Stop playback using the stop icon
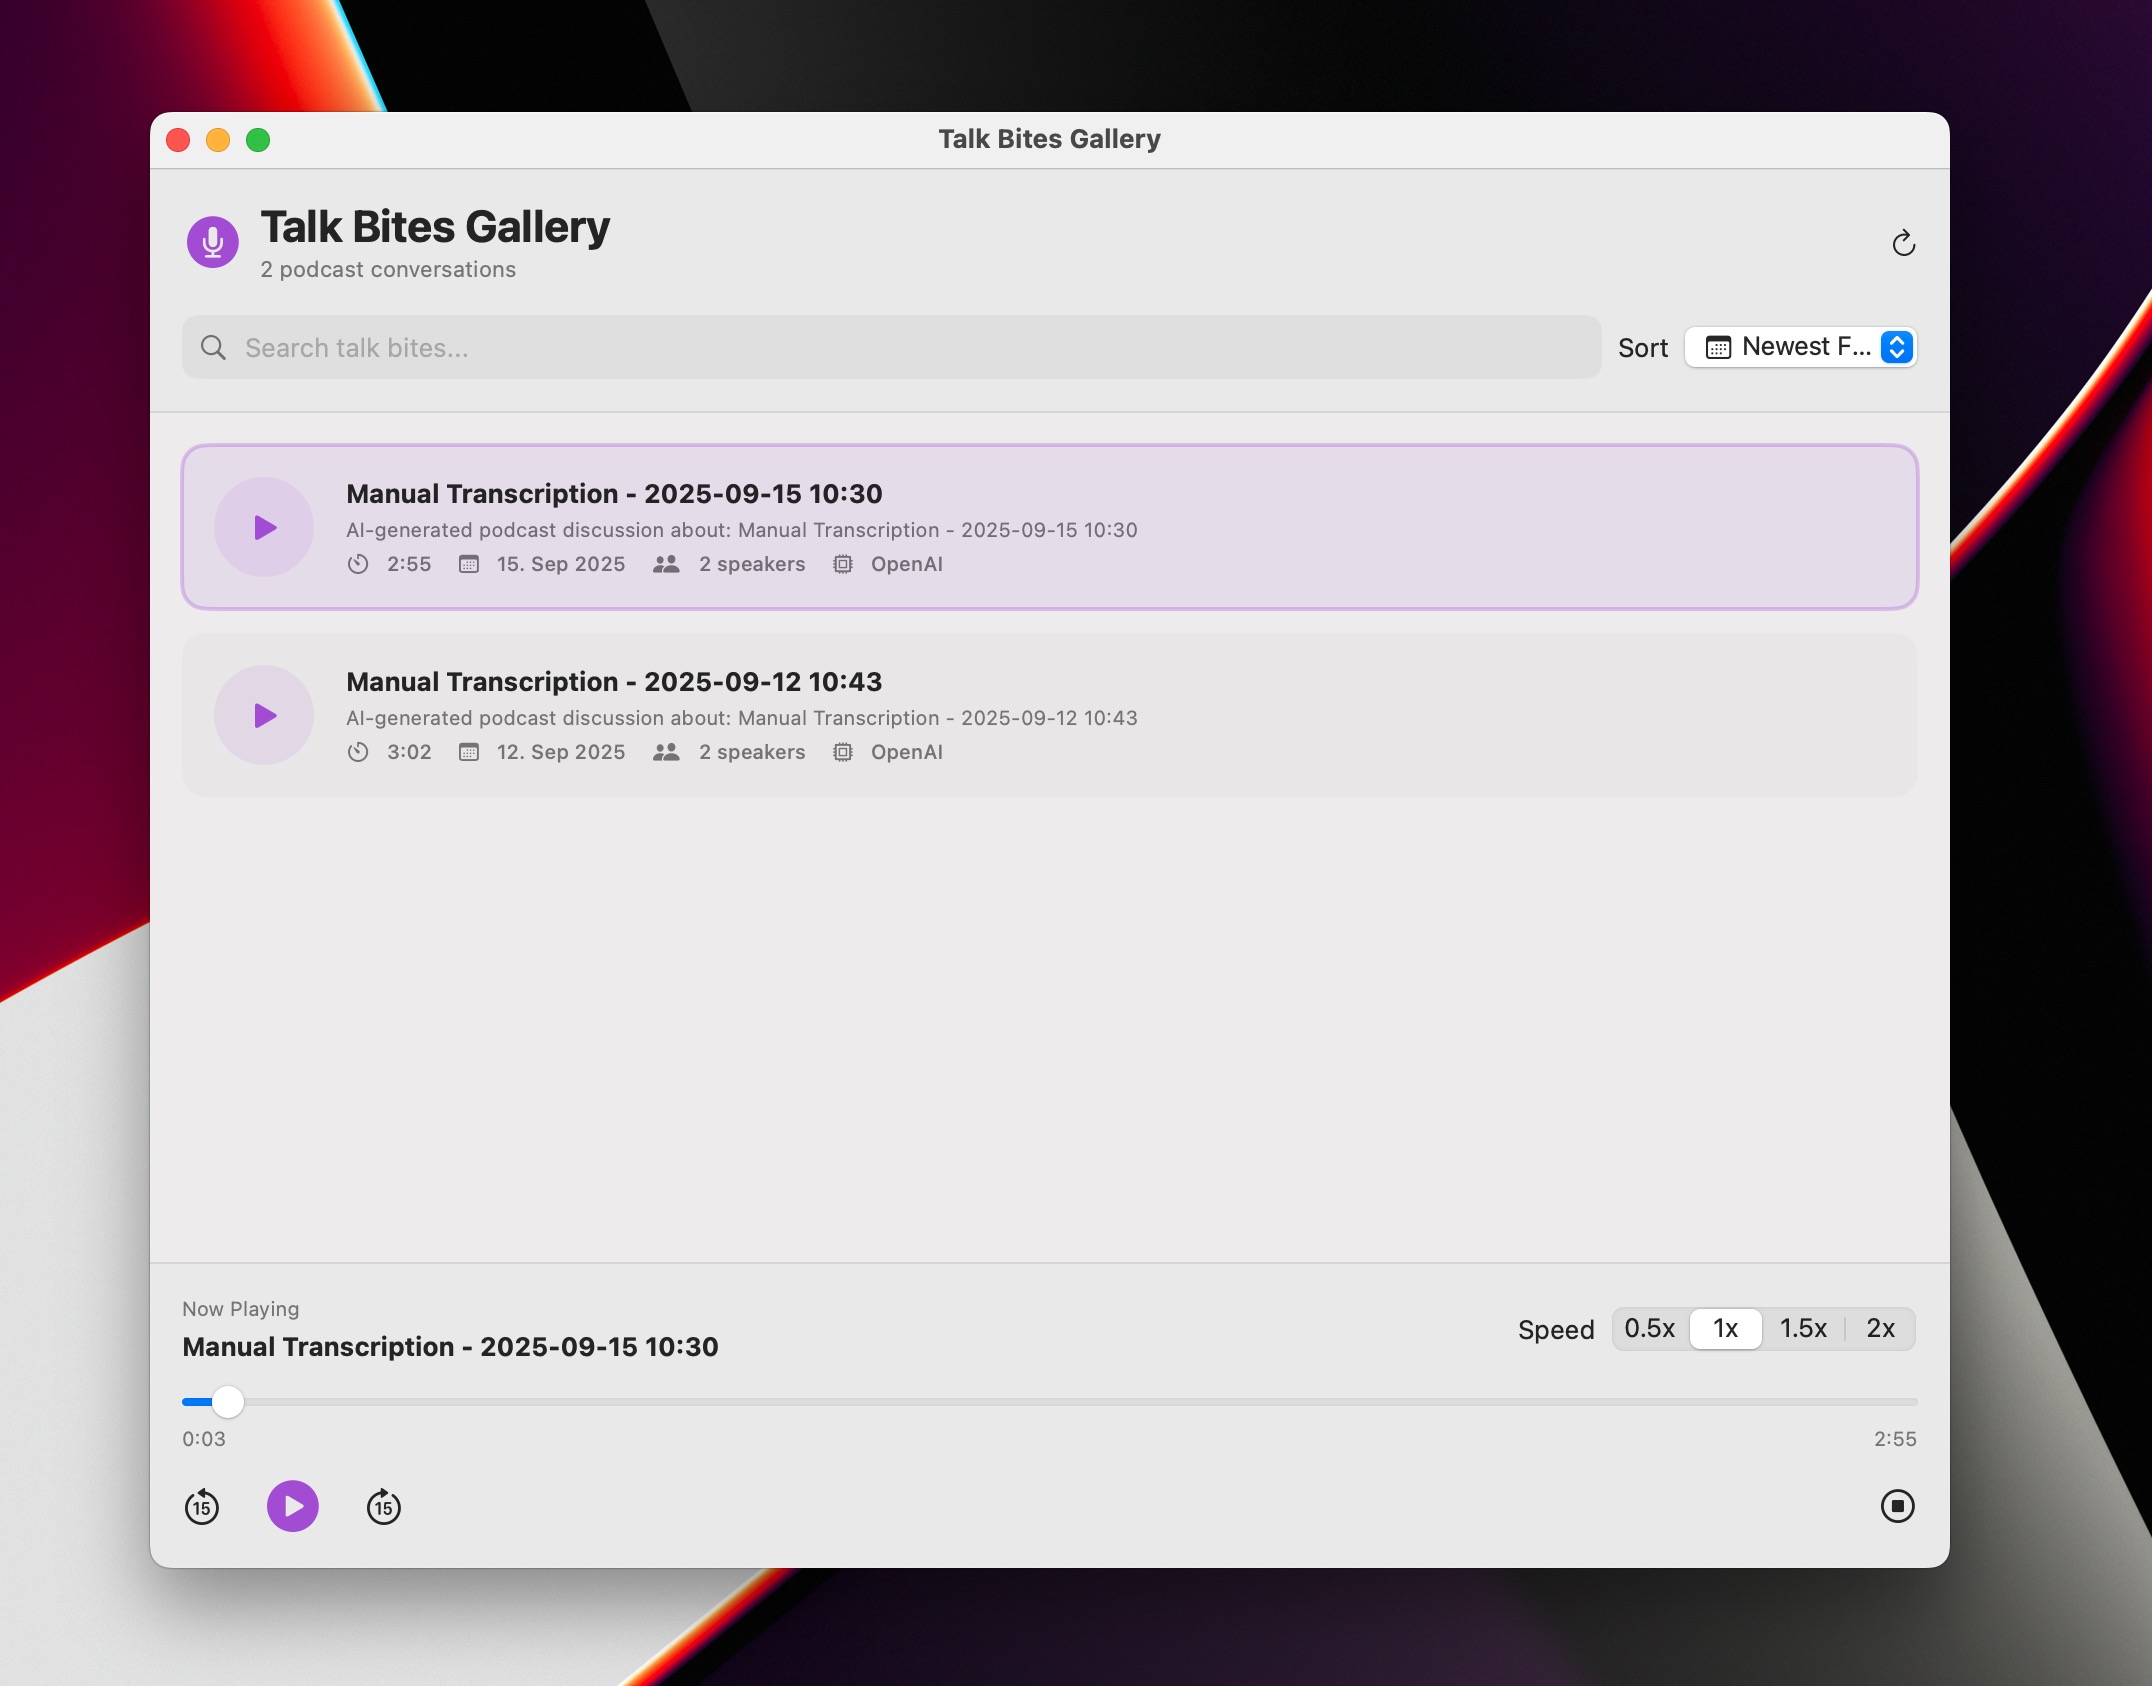This screenshot has width=2152, height=1686. coord(1899,1505)
